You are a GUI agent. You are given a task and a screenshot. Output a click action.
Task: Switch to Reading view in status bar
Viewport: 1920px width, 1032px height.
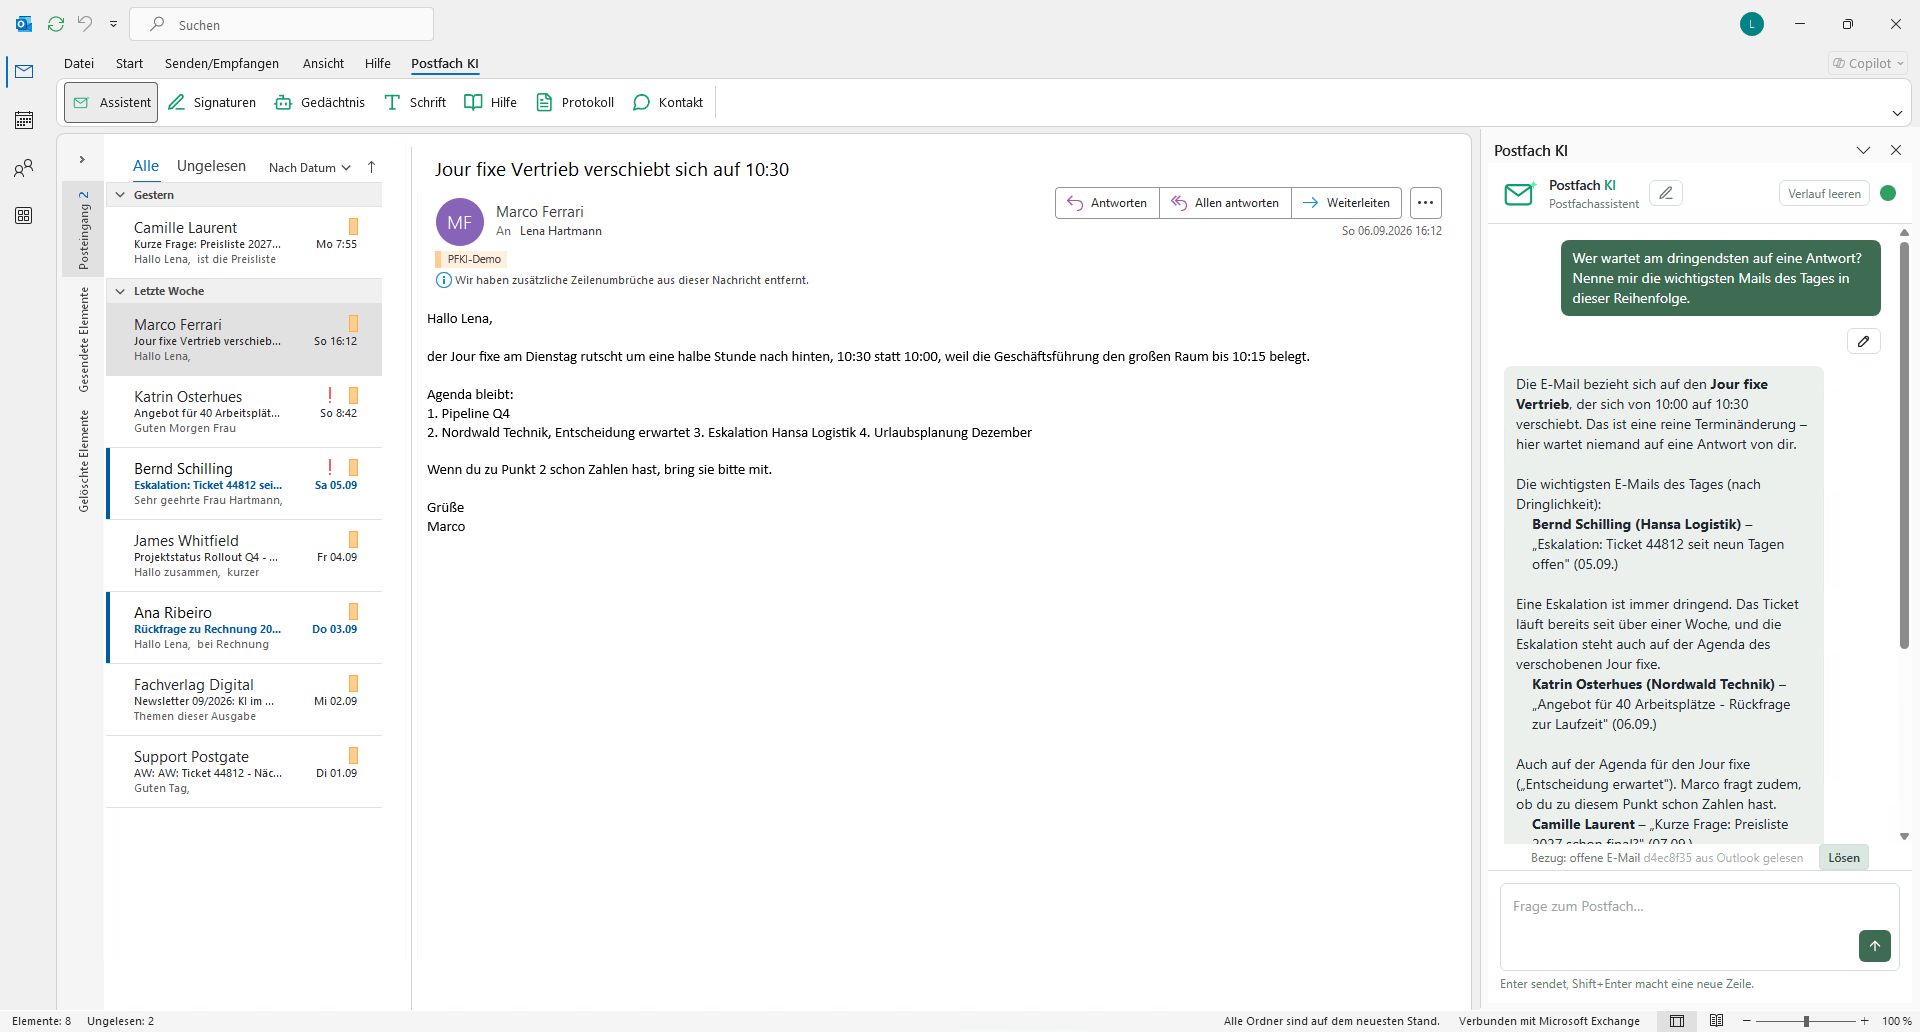pos(1716,1021)
